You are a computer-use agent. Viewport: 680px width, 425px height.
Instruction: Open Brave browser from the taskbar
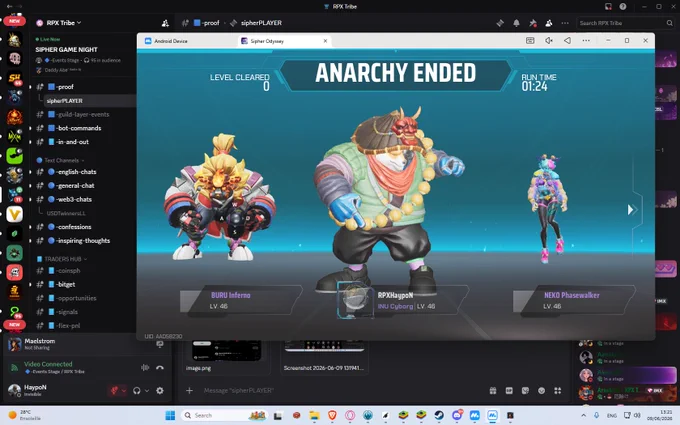click(x=332, y=415)
